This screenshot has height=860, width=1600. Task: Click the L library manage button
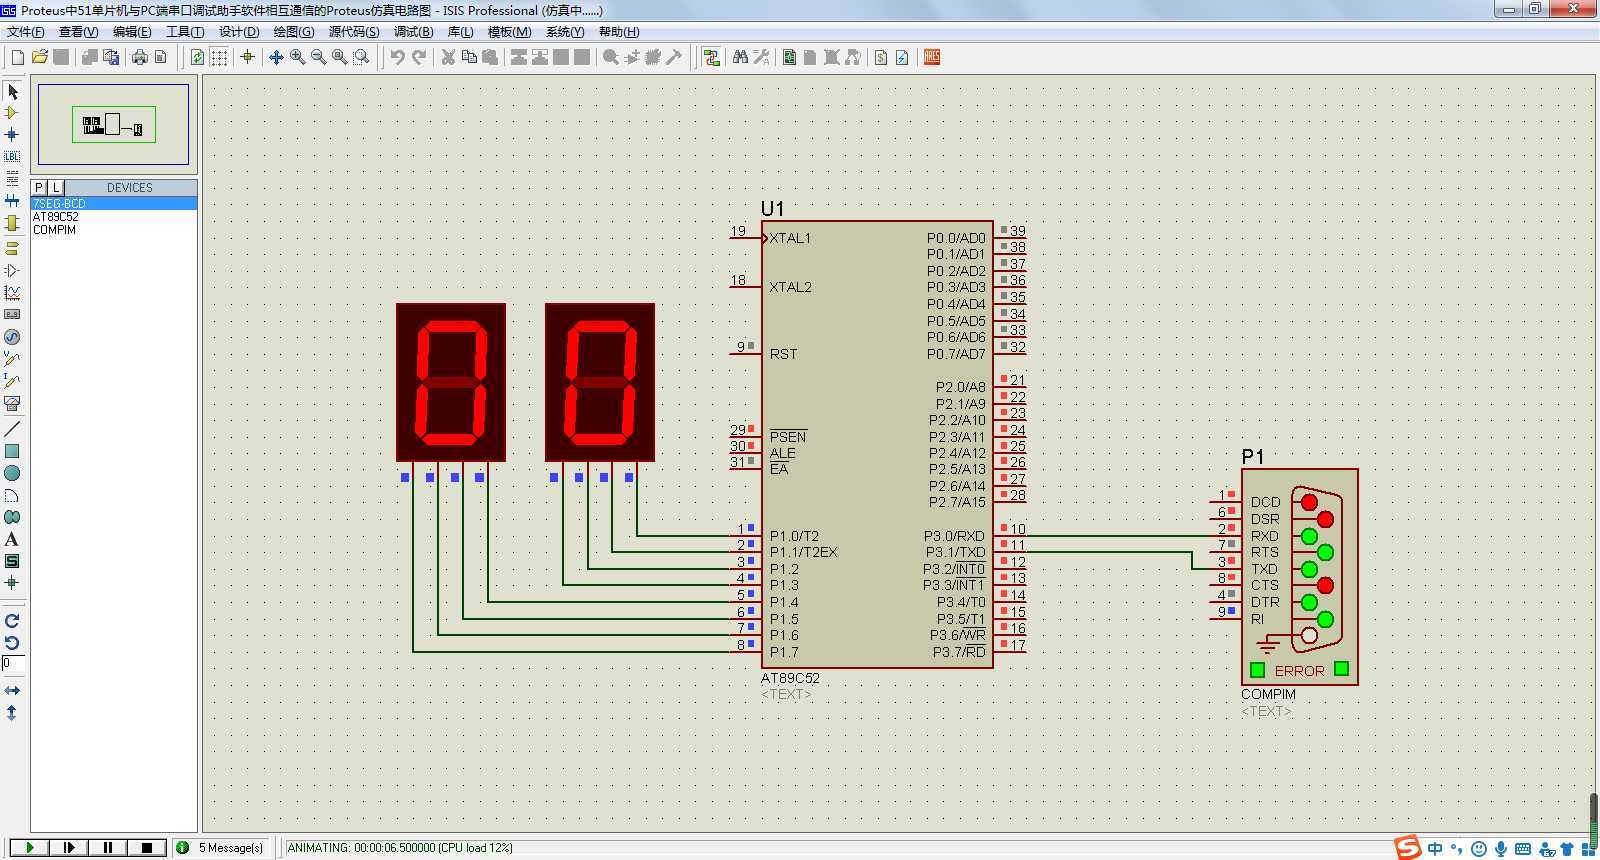tap(55, 187)
